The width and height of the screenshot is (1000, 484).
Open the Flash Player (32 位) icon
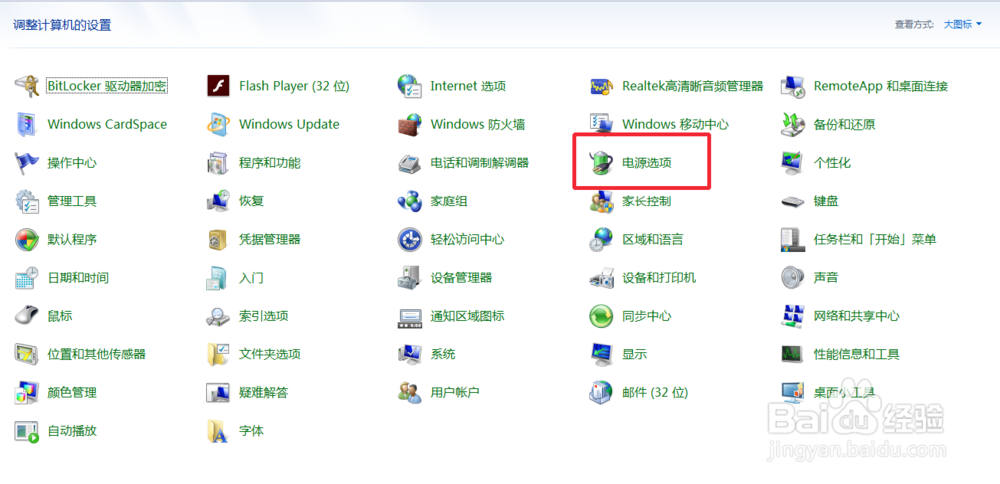(x=218, y=86)
